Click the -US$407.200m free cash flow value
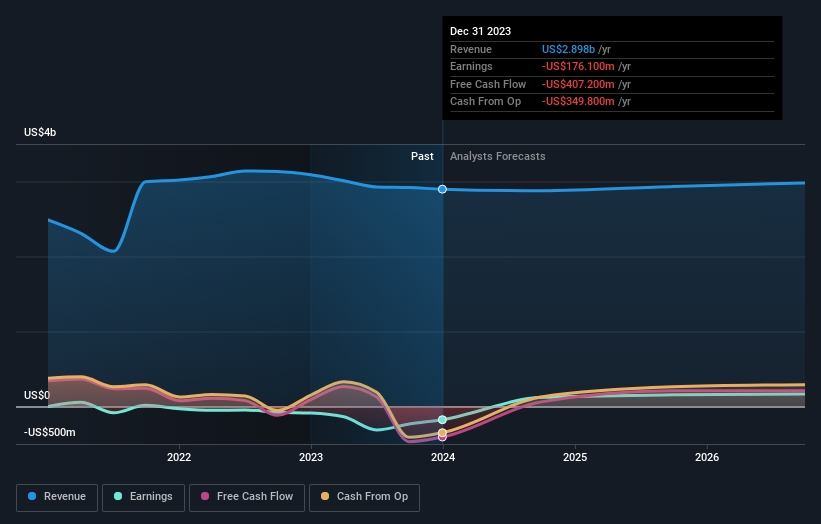This screenshot has height=524, width=821. click(x=578, y=84)
